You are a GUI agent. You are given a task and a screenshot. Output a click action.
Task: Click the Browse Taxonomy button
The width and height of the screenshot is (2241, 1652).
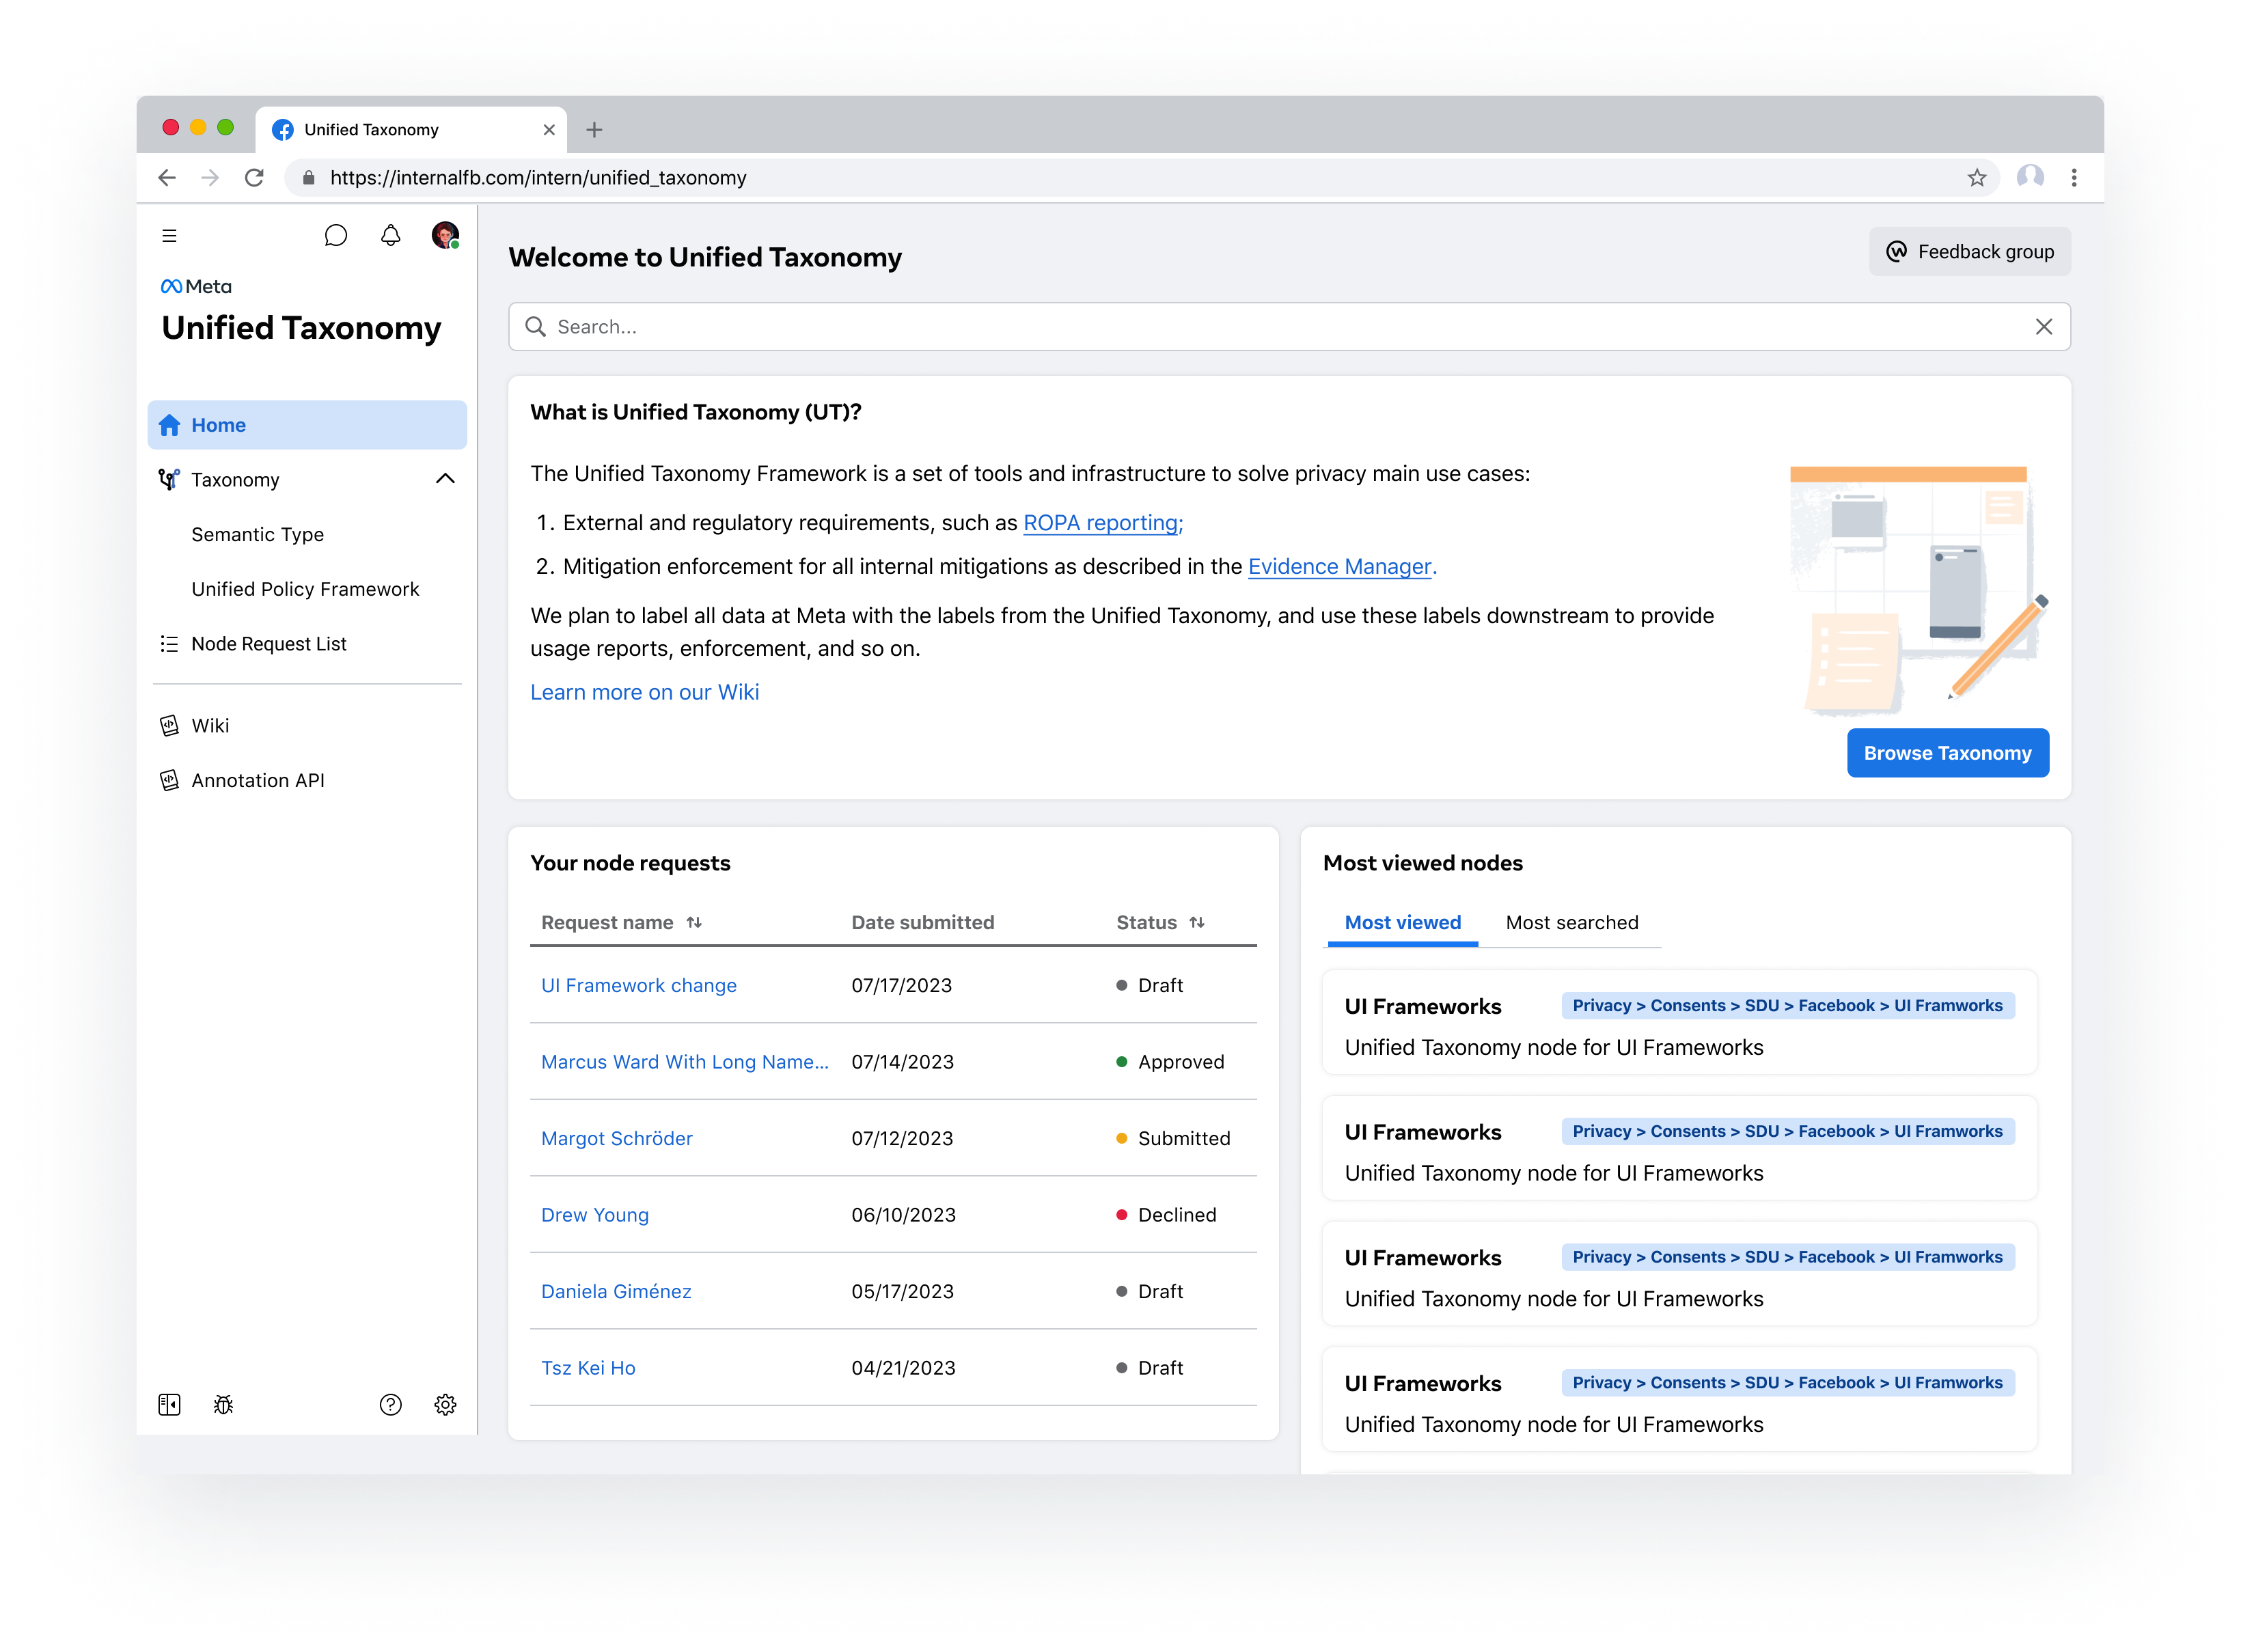(x=1948, y=753)
